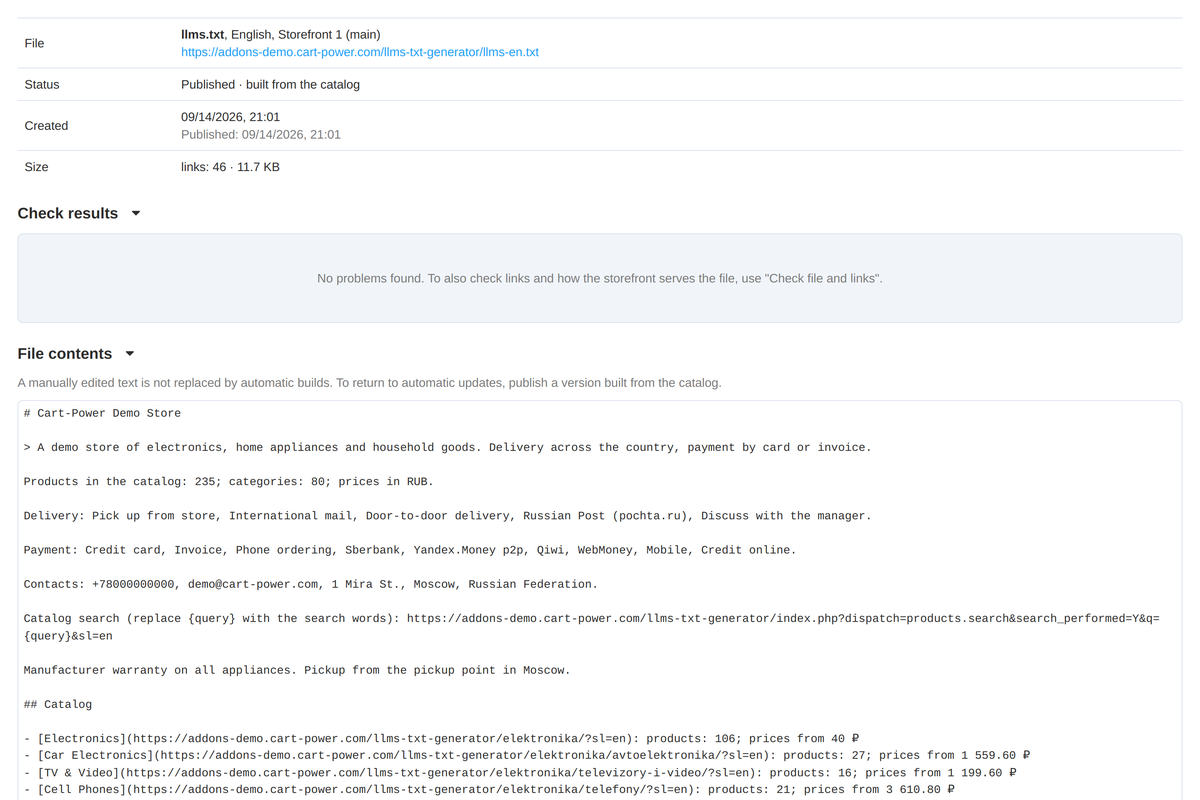Click the 'Catalog search' URL line

[592, 627]
